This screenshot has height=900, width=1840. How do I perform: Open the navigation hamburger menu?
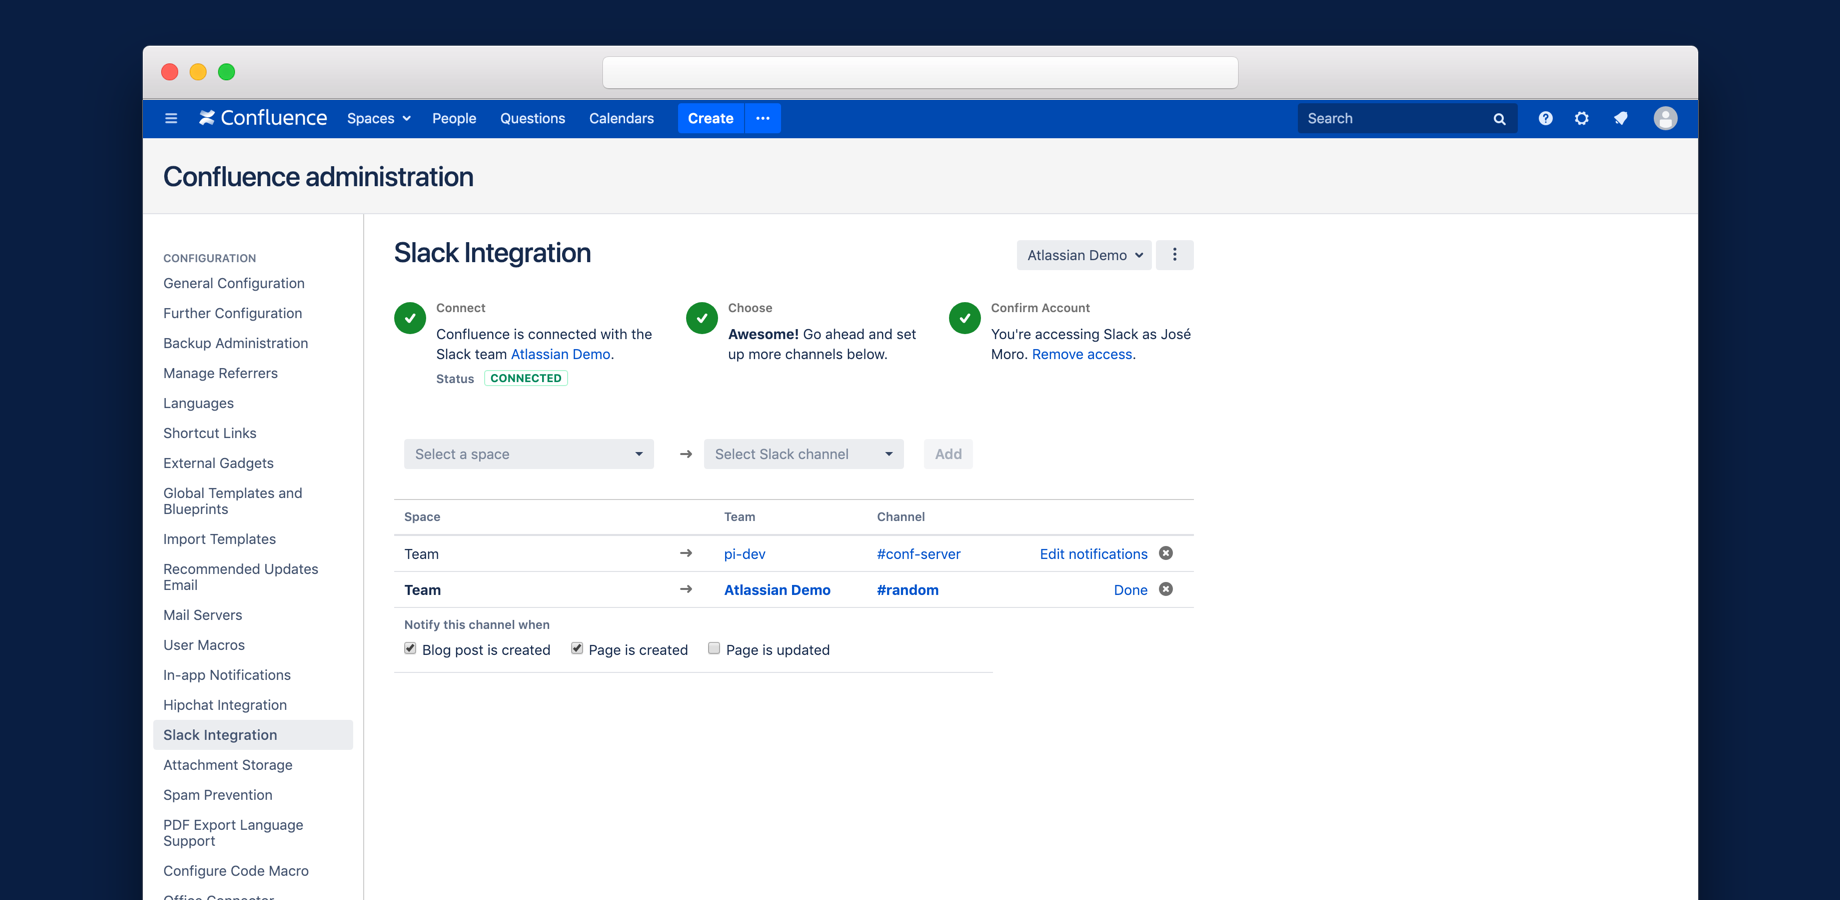coord(171,118)
